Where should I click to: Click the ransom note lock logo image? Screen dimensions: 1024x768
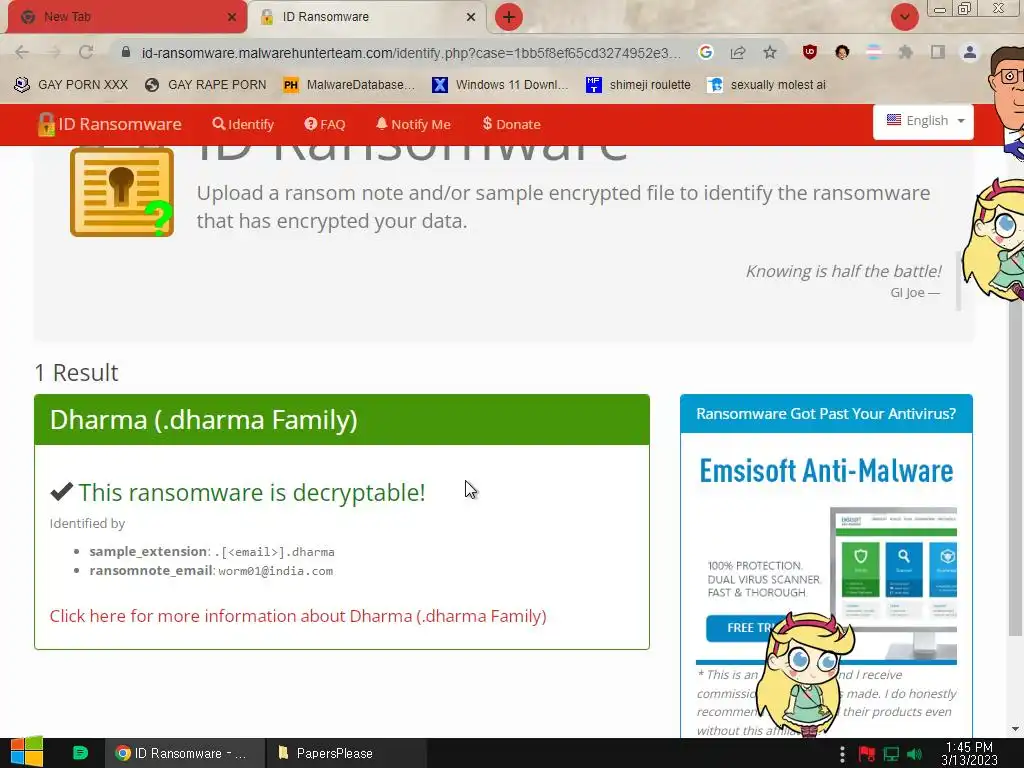point(122,192)
